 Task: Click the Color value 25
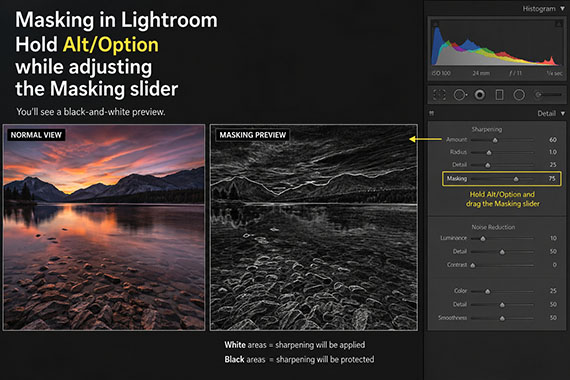pyautogui.click(x=553, y=291)
